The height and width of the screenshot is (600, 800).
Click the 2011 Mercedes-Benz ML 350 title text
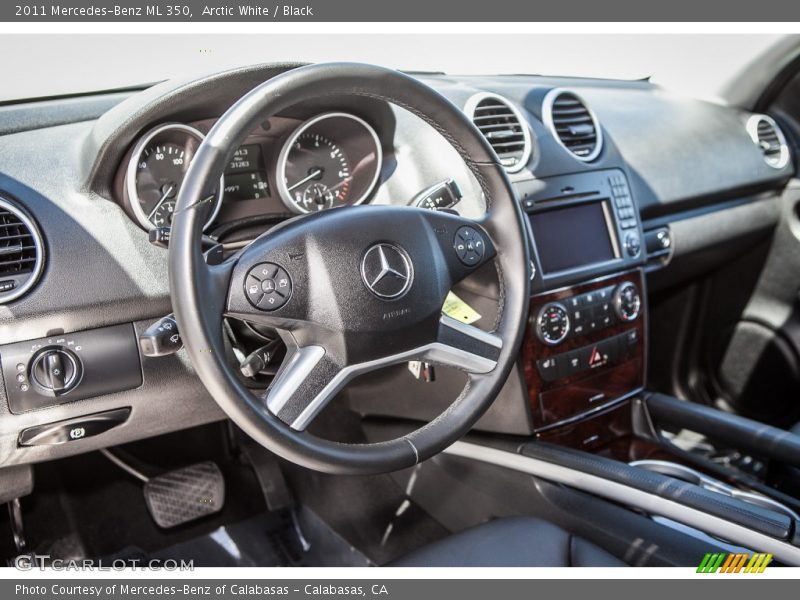(100, 13)
